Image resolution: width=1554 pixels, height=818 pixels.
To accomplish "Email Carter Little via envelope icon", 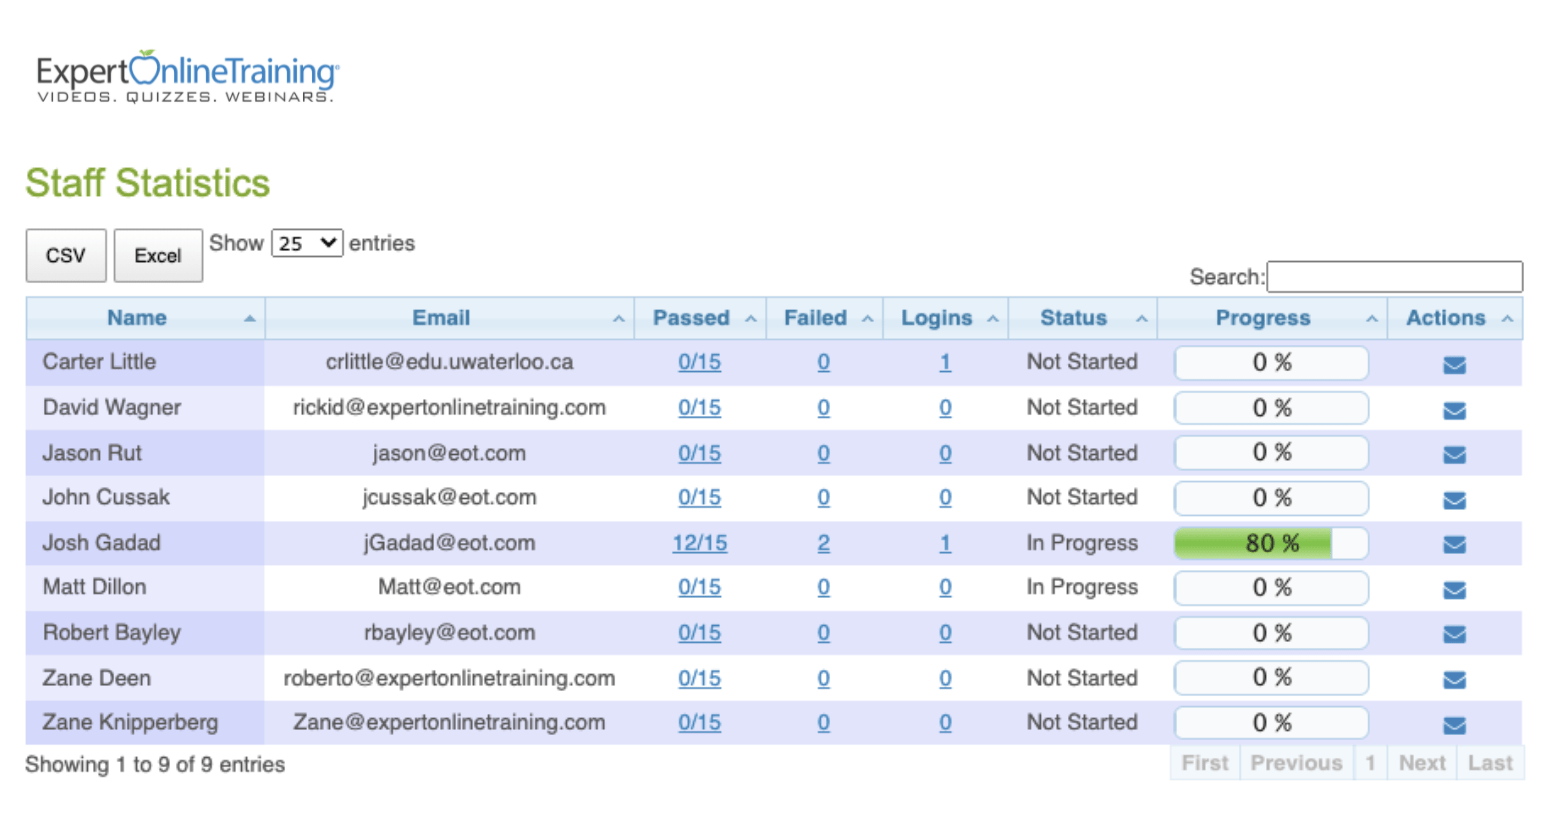I will [1454, 365].
